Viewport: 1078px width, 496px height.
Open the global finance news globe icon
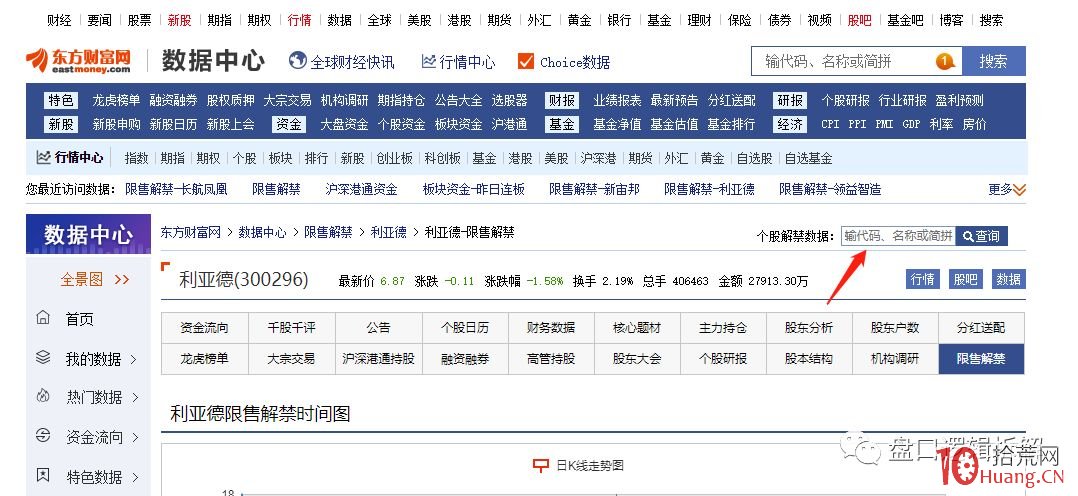[298, 61]
